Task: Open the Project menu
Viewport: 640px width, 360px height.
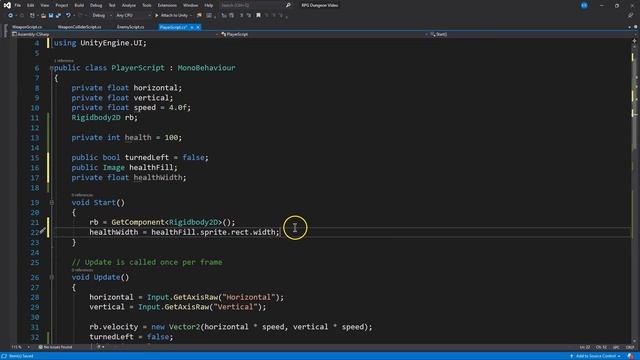Action: point(62,5)
